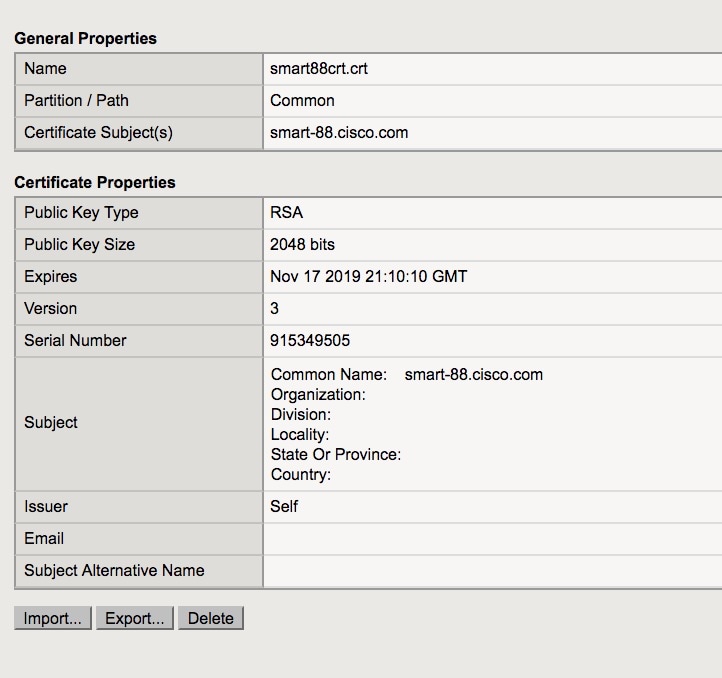Click the Partition / Path row label
722x678 pixels.
click(x=76, y=101)
